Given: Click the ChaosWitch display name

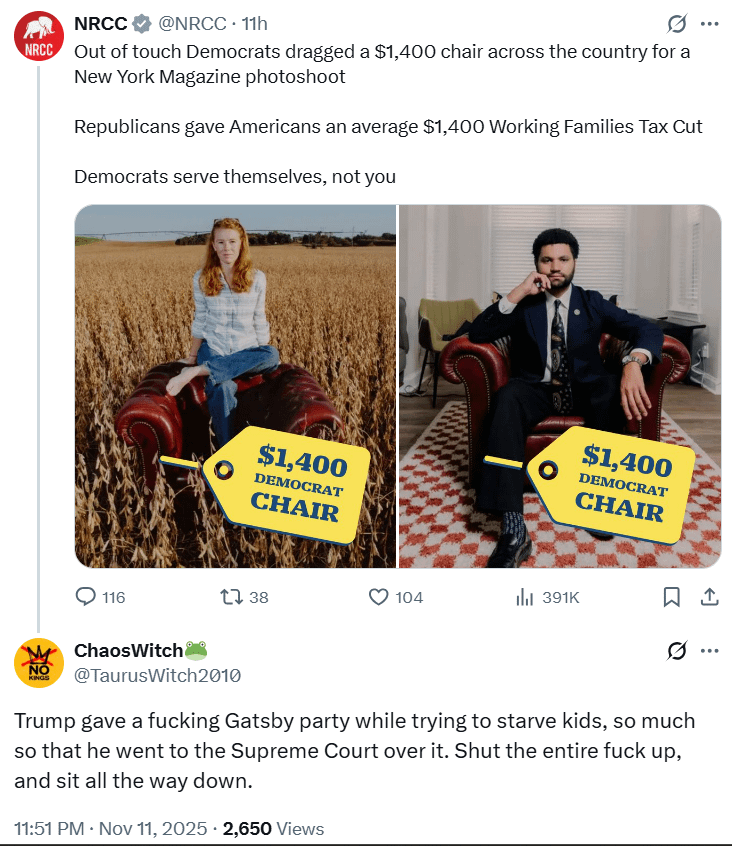Looking at the screenshot, I should (128, 651).
